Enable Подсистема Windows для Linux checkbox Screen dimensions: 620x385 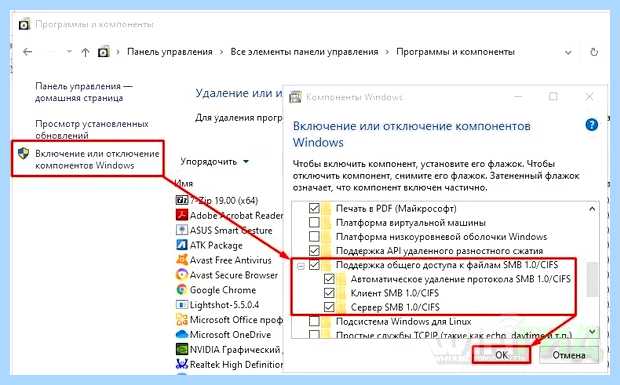tap(314, 321)
